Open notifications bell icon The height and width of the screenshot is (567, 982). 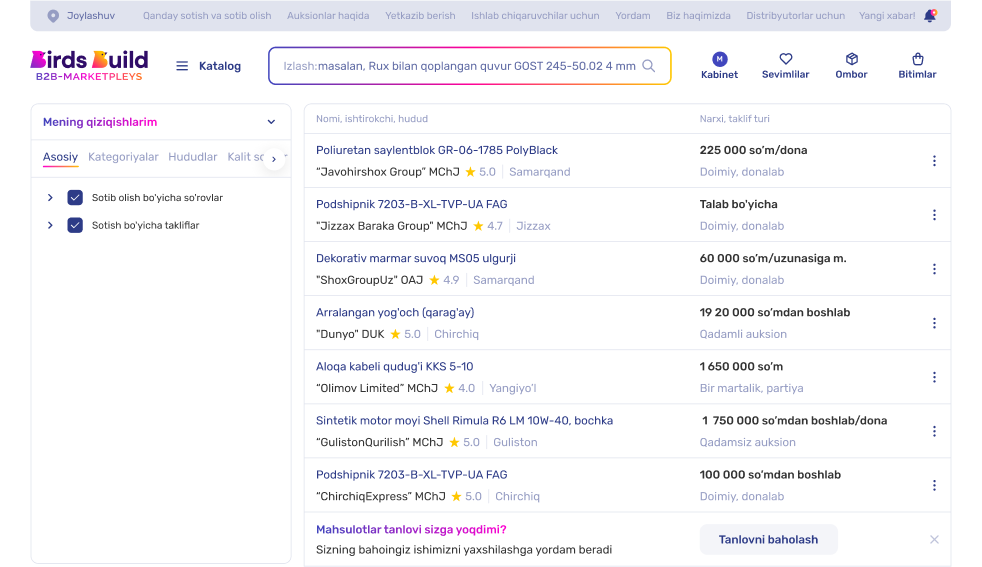coord(930,16)
